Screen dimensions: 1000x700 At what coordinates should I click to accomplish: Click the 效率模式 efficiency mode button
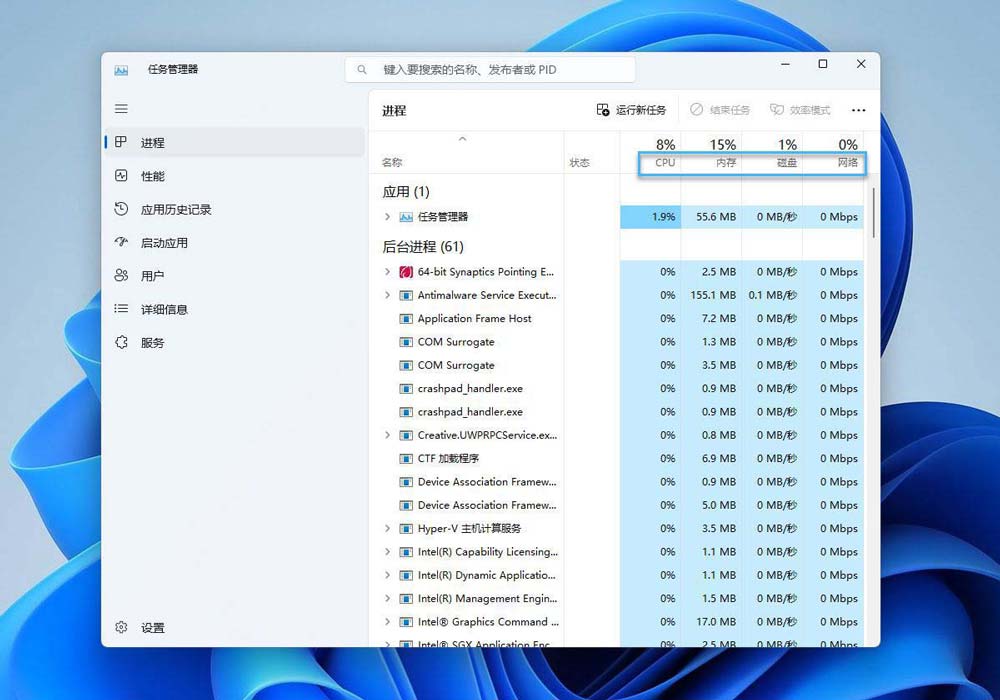[800, 110]
